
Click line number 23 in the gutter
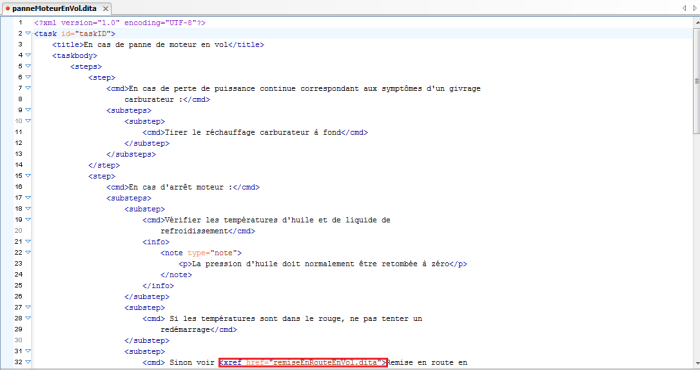click(x=18, y=263)
